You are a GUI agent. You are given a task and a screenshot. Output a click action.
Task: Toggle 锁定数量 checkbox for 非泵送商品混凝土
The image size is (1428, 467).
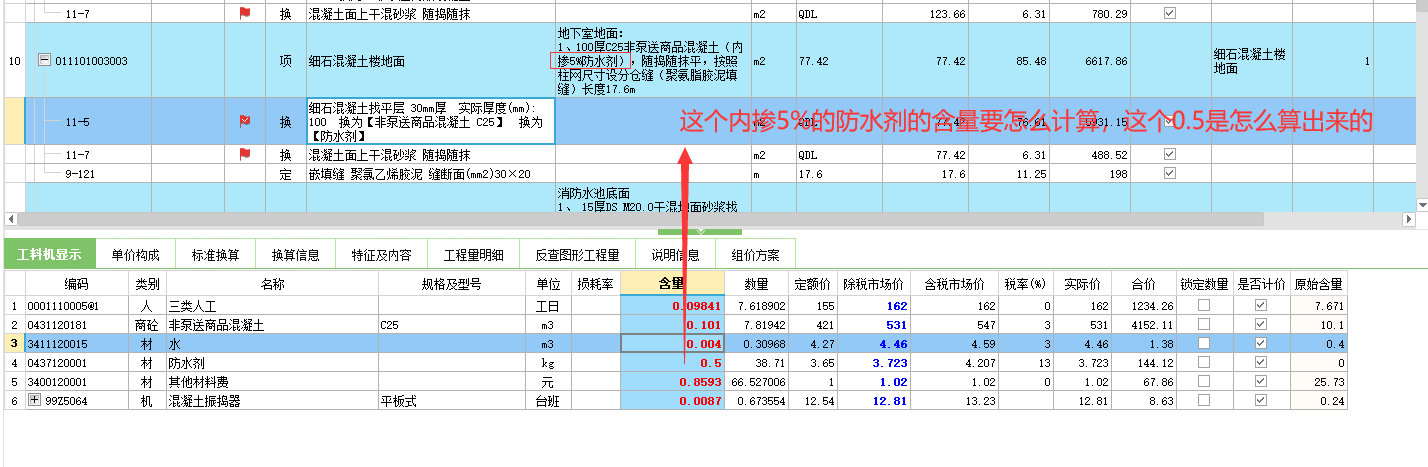(1204, 324)
